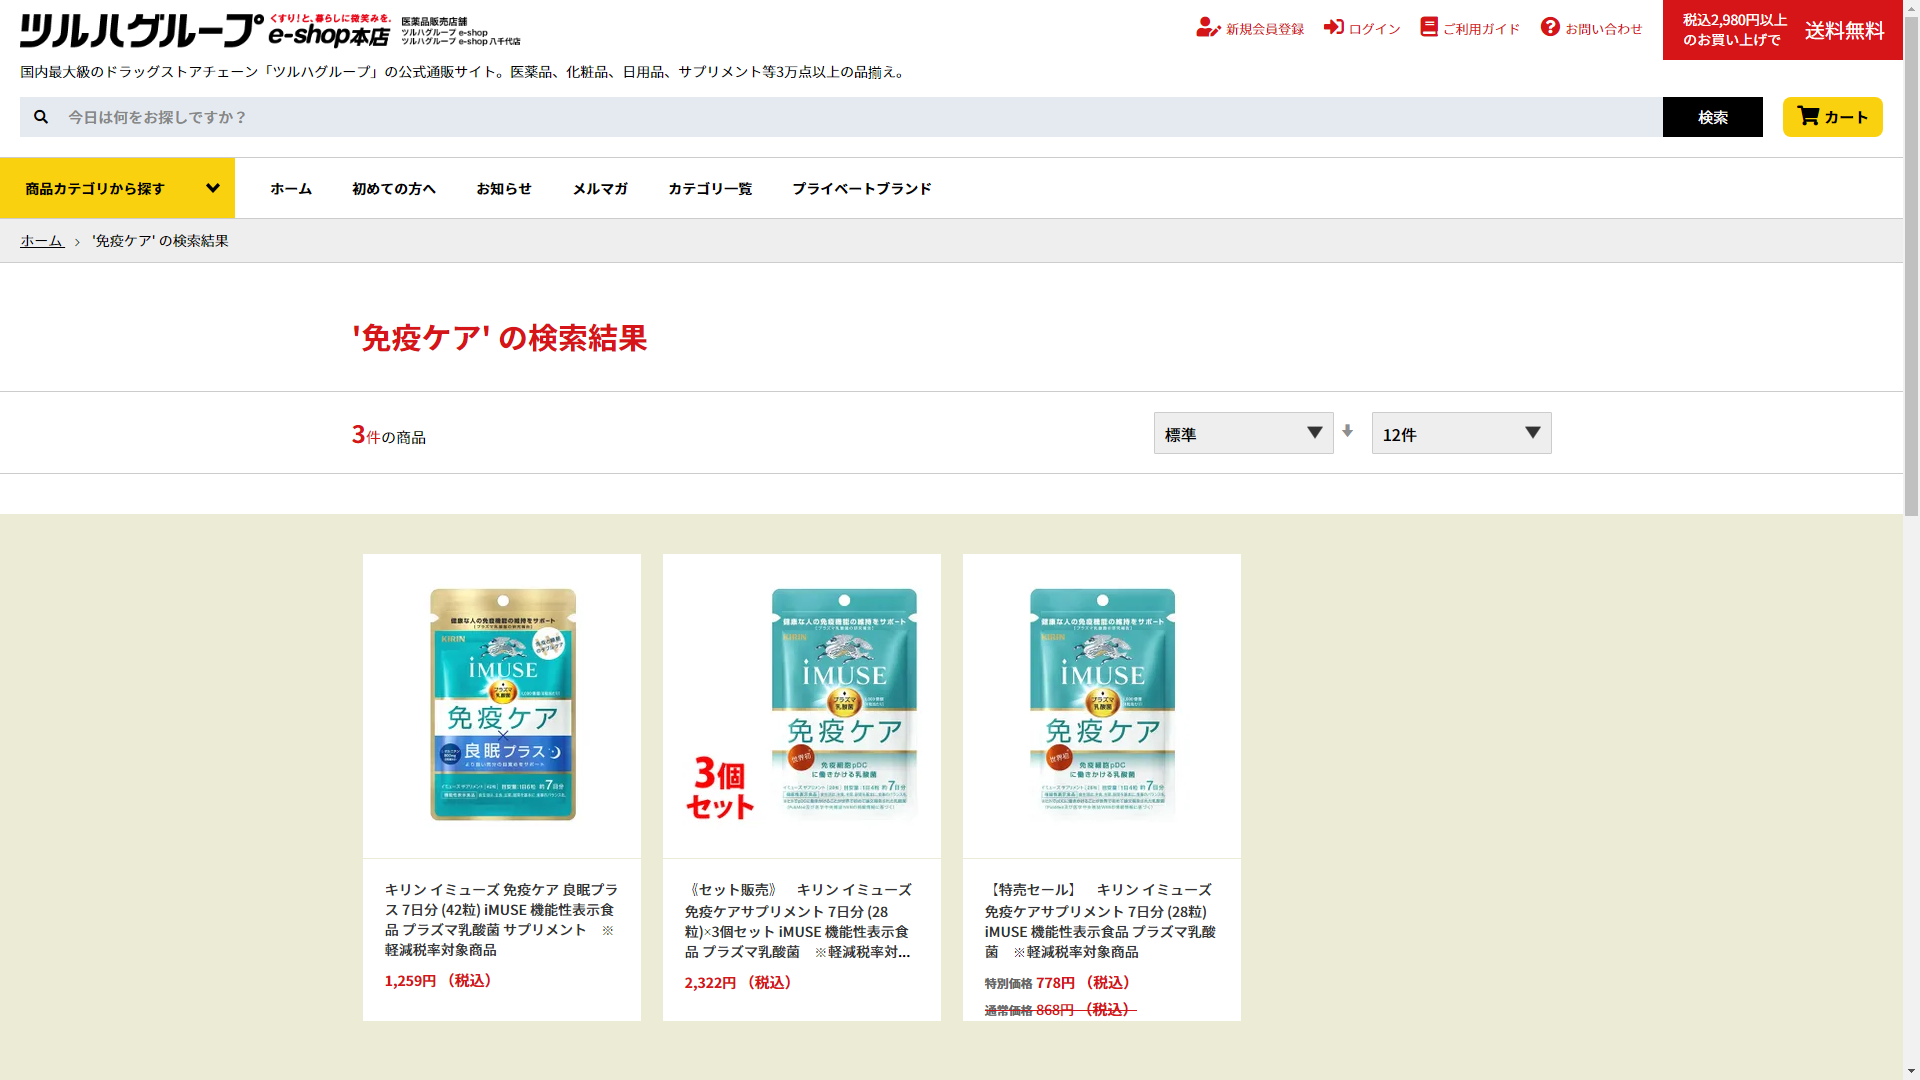The height and width of the screenshot is (1080, 1920).
Task: Open the プライベートブランド menu item
Action: [861, 188]
